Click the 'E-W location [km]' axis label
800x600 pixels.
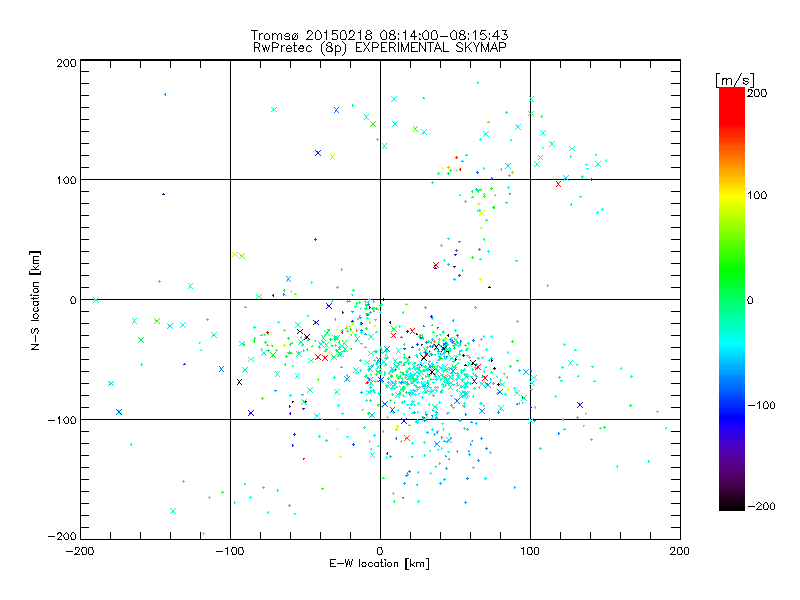click(379, 564)
